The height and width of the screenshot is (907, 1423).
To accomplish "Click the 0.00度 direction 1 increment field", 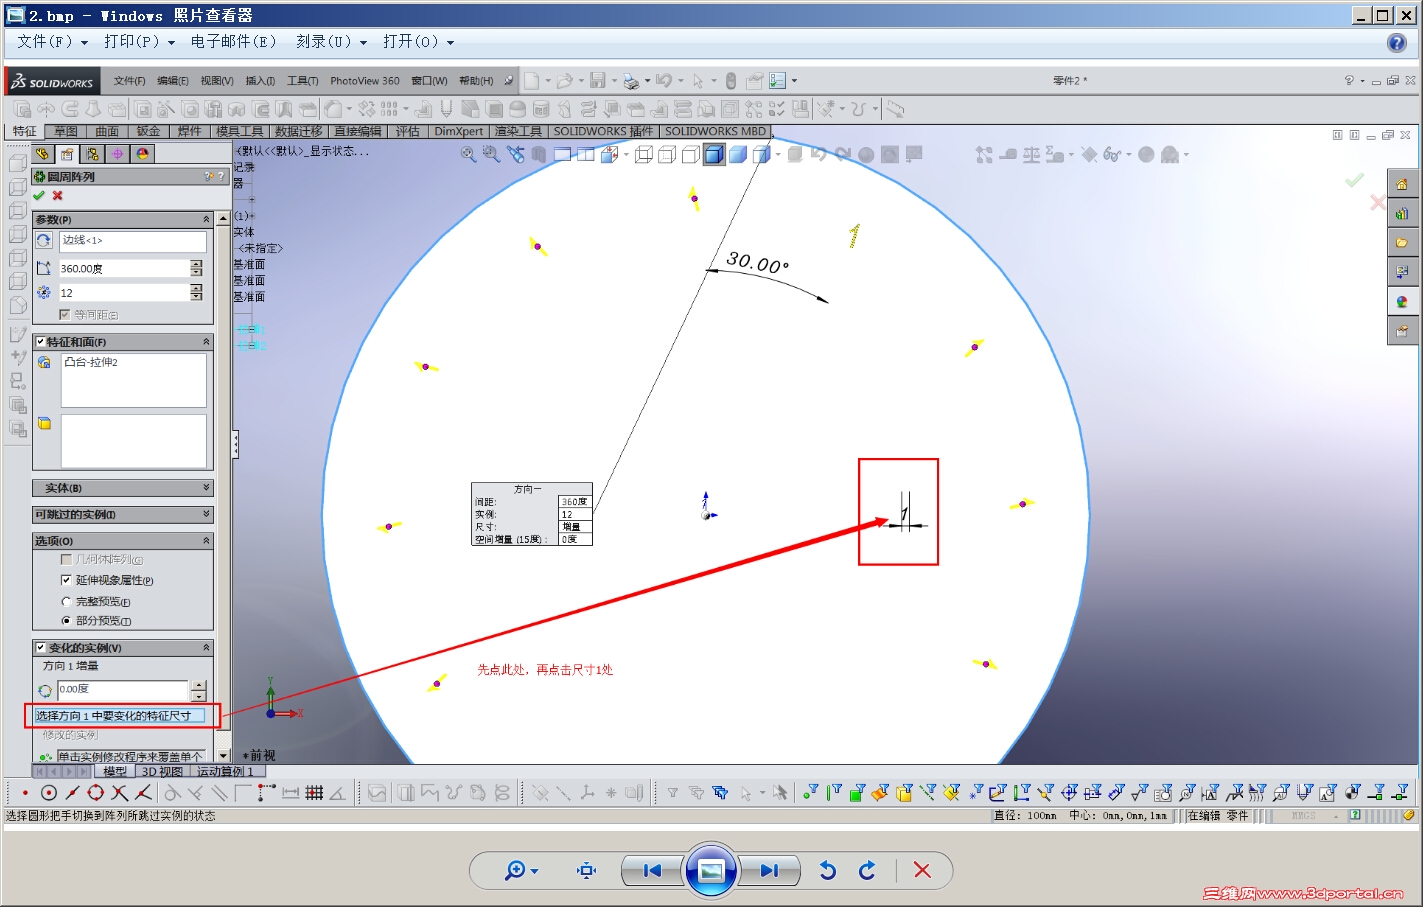I will 123,690.
